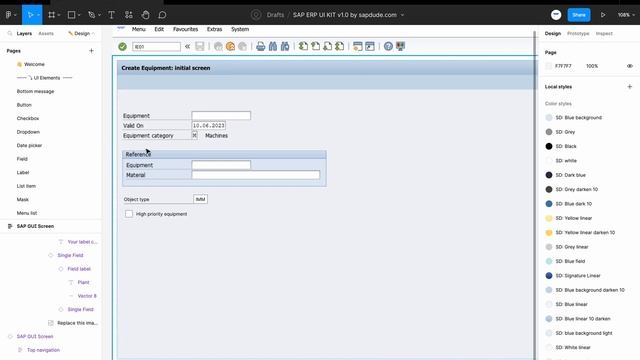Image resolution: width=640 pixels, height=360 pixels.
Task: Click the SAP Last Page icon
Action: [x=340, y=47]
